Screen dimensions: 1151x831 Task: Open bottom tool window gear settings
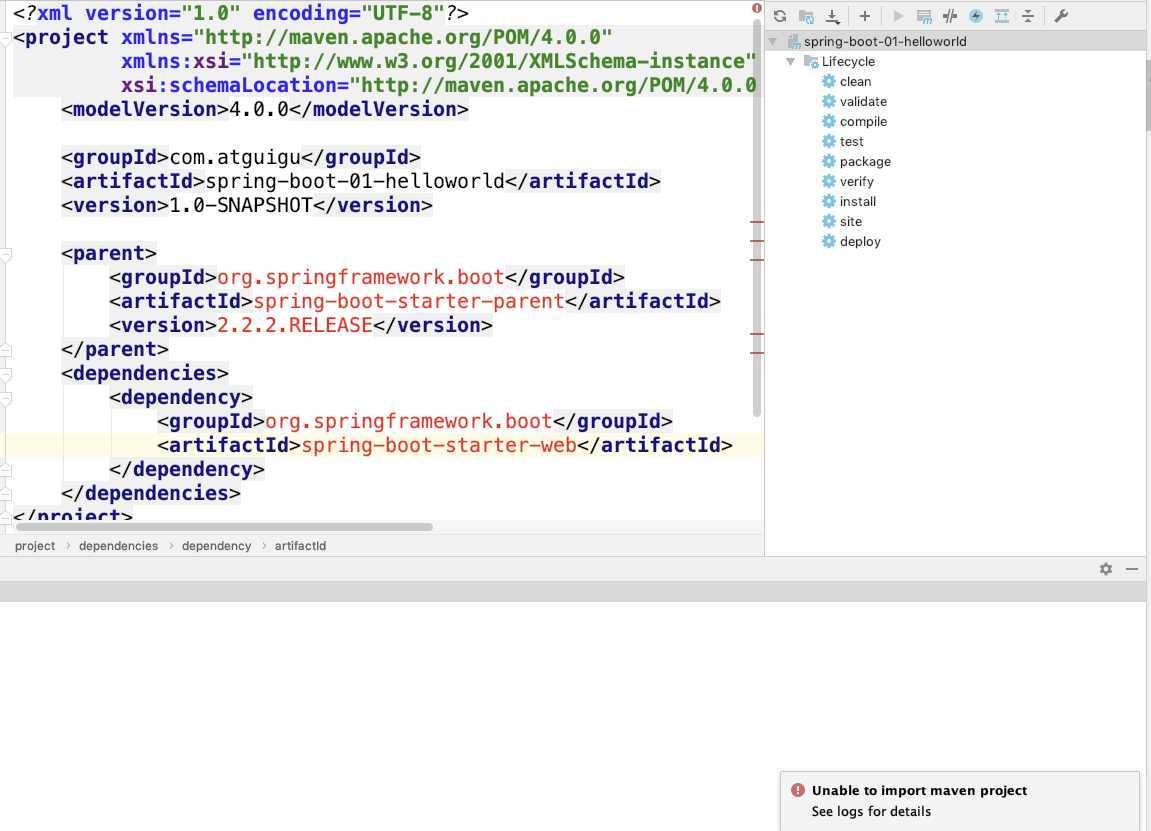point(1105,569)
